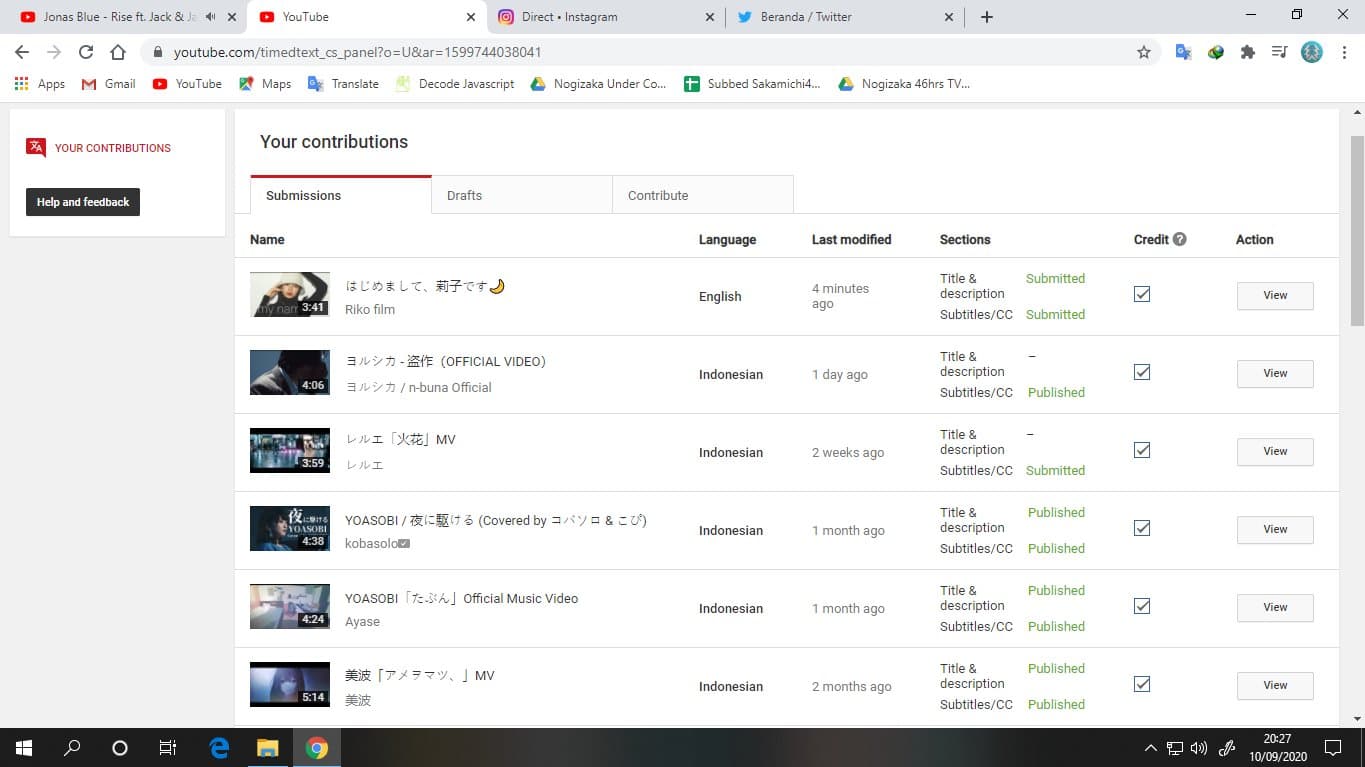Open the media control icon in toolbar
This screenshot has height=767, width=1365.
(x=1279, y=52)
